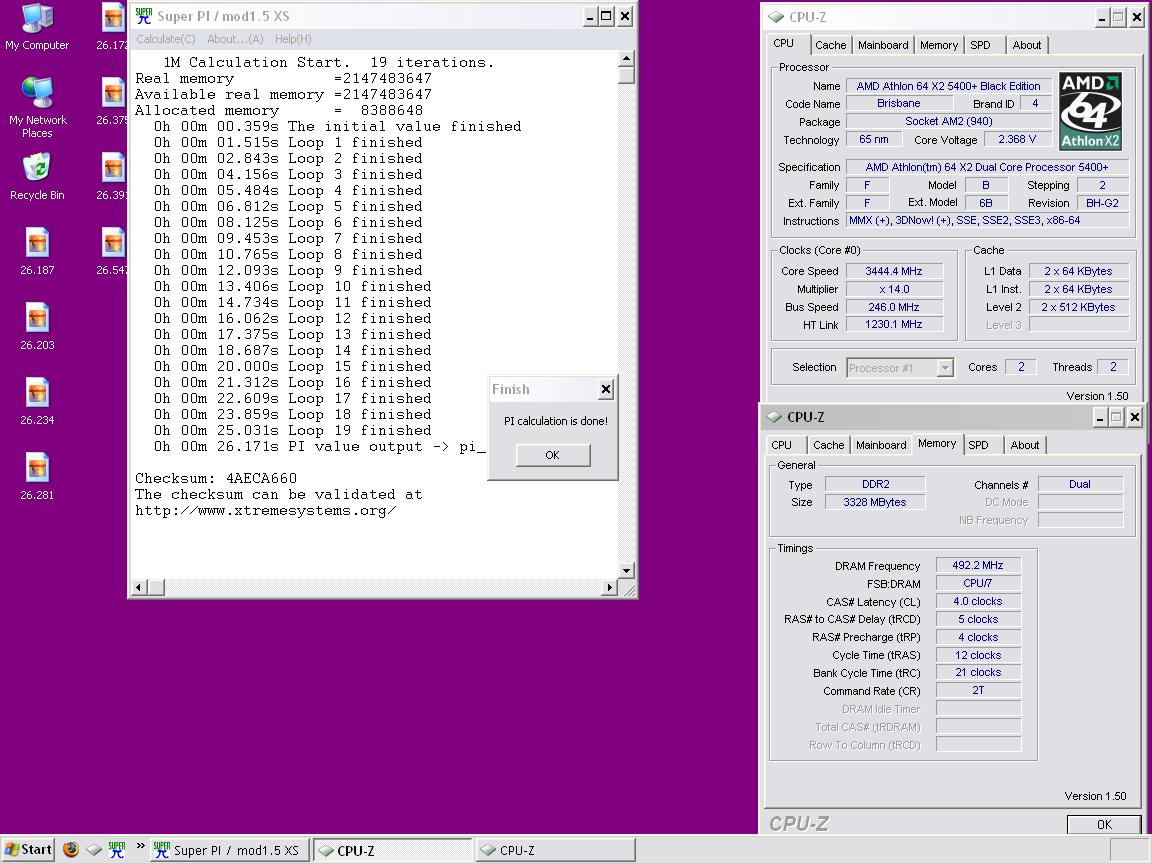
Task: Click the Checksum: 4AECA660 line
Action: click(x=216, y=478)
